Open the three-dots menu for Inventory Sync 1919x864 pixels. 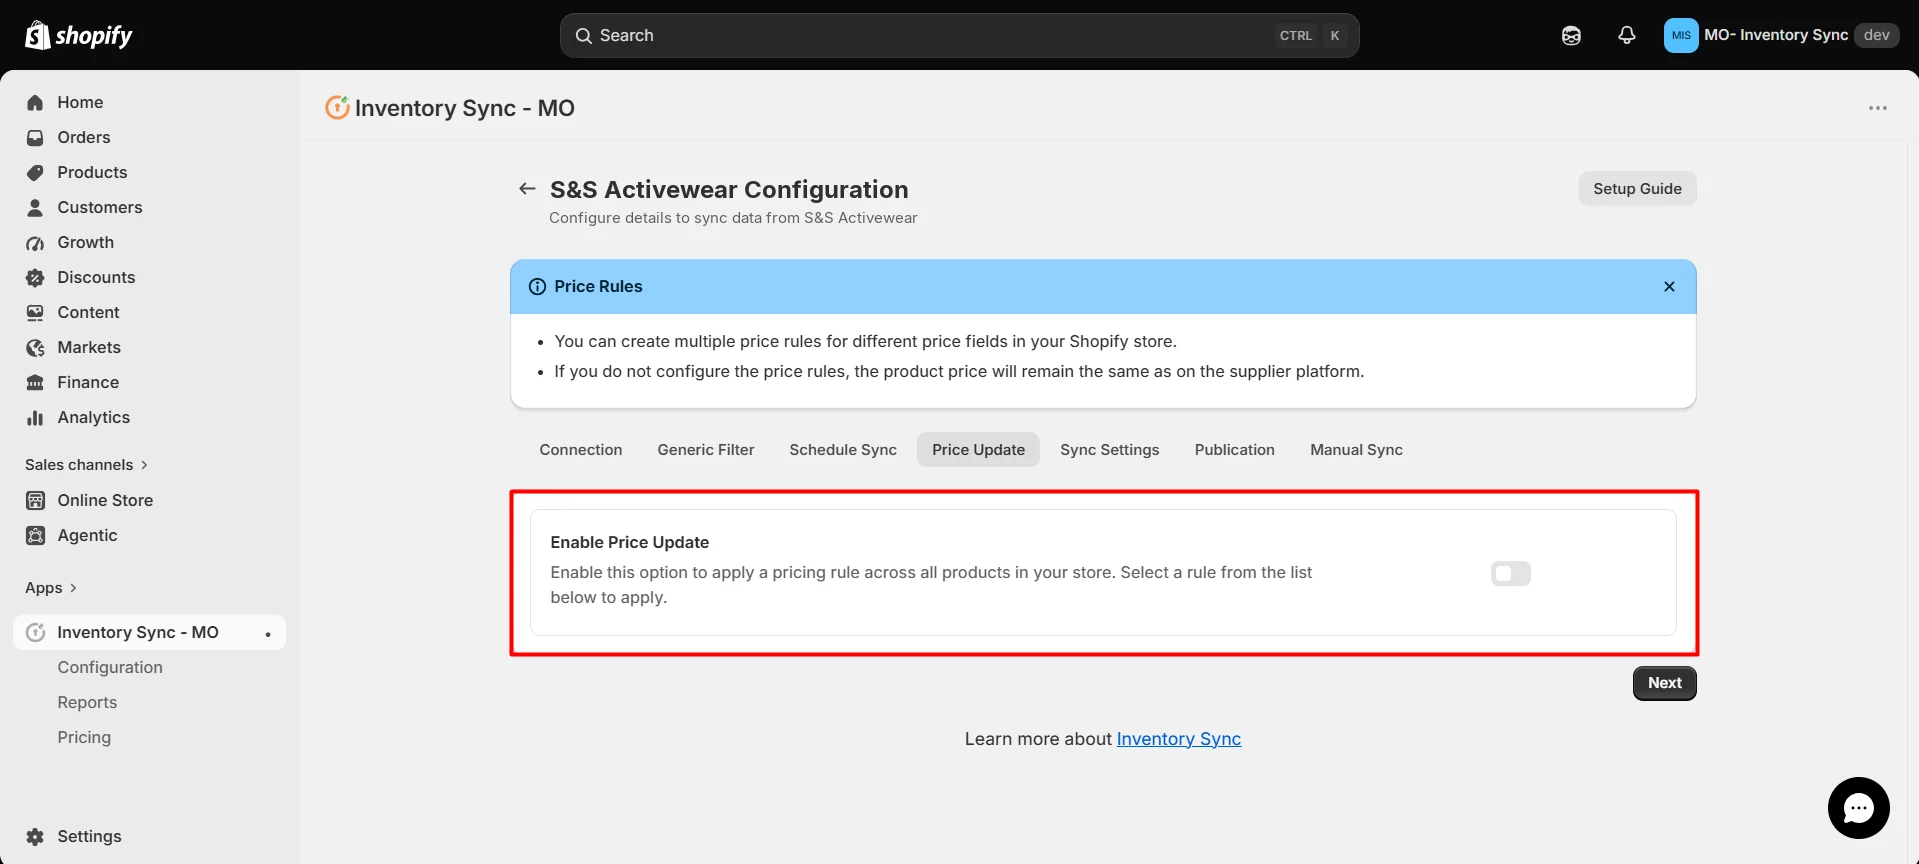tap(1878, 108)
